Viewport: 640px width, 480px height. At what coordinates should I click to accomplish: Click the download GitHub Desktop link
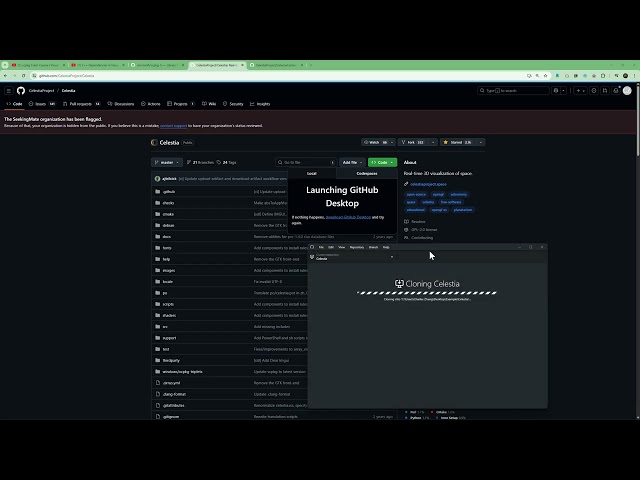pyautogui.click(x=348, y=217)
